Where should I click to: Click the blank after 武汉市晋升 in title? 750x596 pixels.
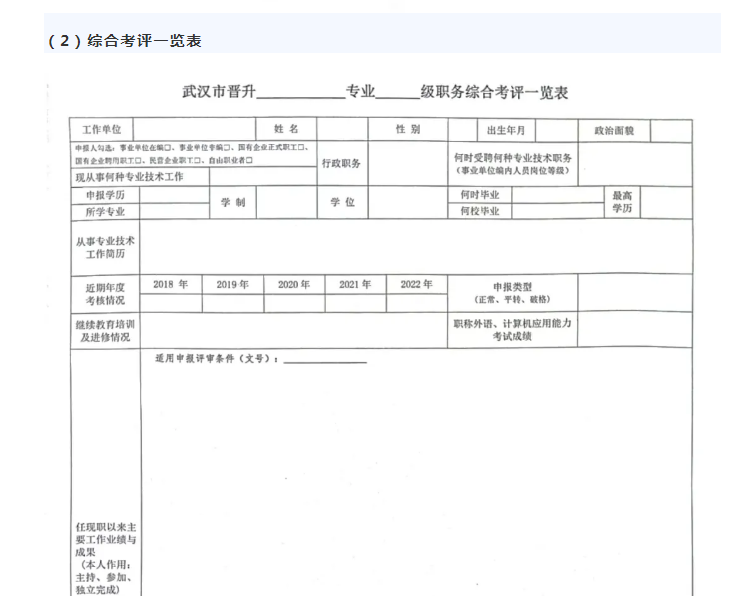[300, 93]
